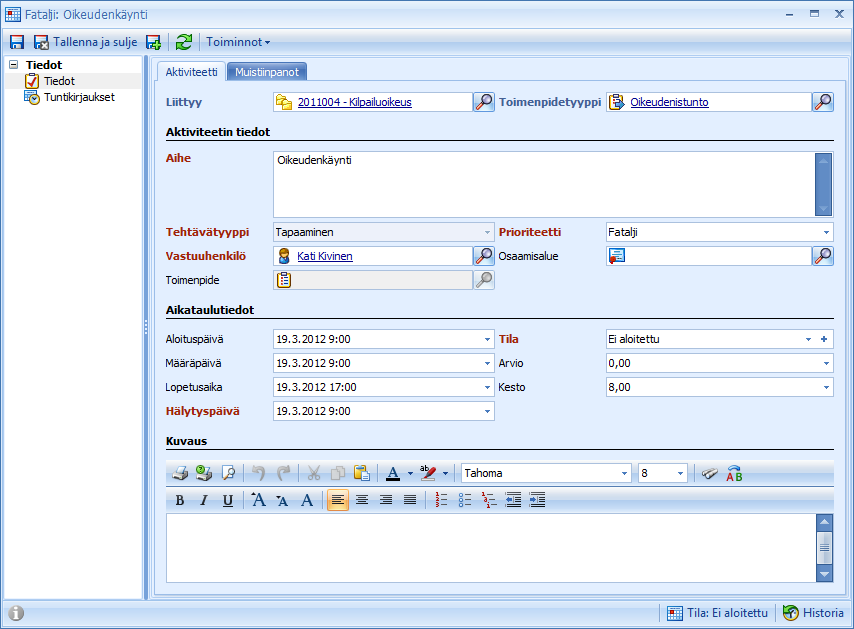Click the plus icon next to Tila
Image resolution: width=854 pixels, height=629 pixels.
coord(824,339)
